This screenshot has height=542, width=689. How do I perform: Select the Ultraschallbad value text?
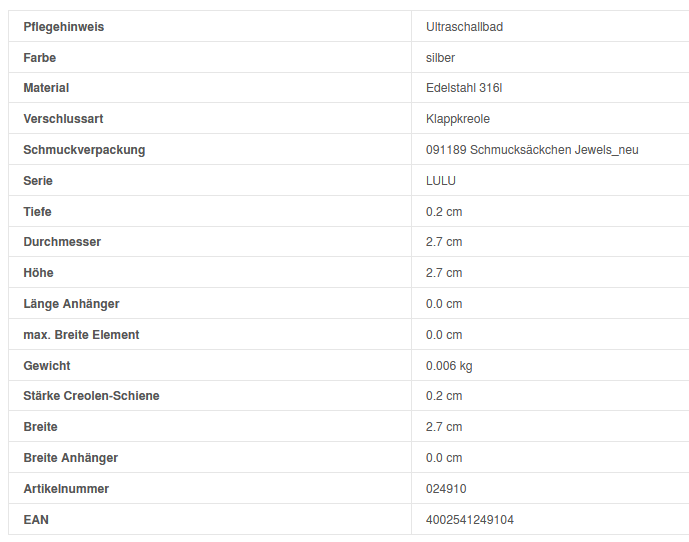(x=464, y=27)
